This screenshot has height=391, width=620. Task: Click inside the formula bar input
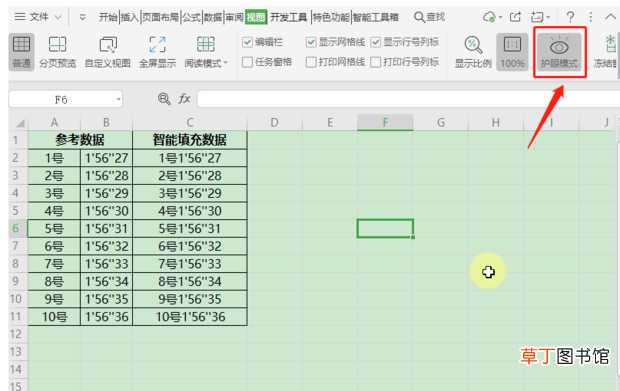pos(407,99)
